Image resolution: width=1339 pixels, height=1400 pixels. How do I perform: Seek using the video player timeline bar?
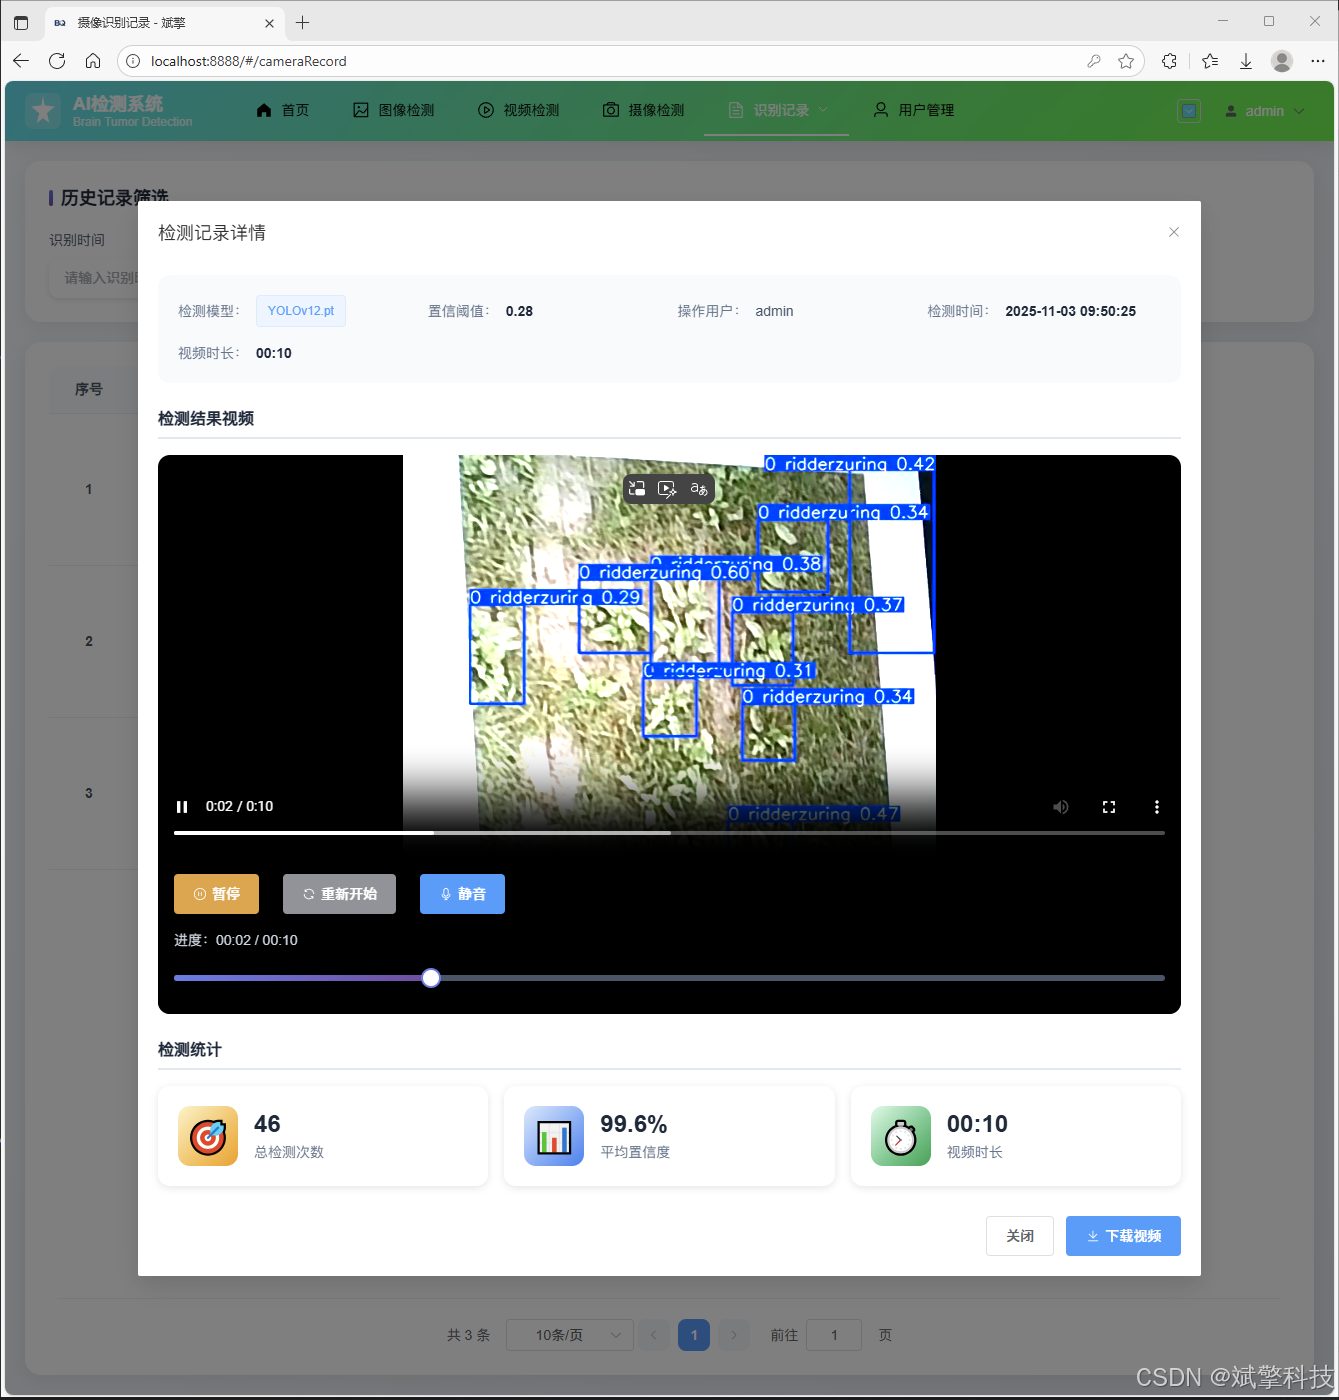pos(669,832)
